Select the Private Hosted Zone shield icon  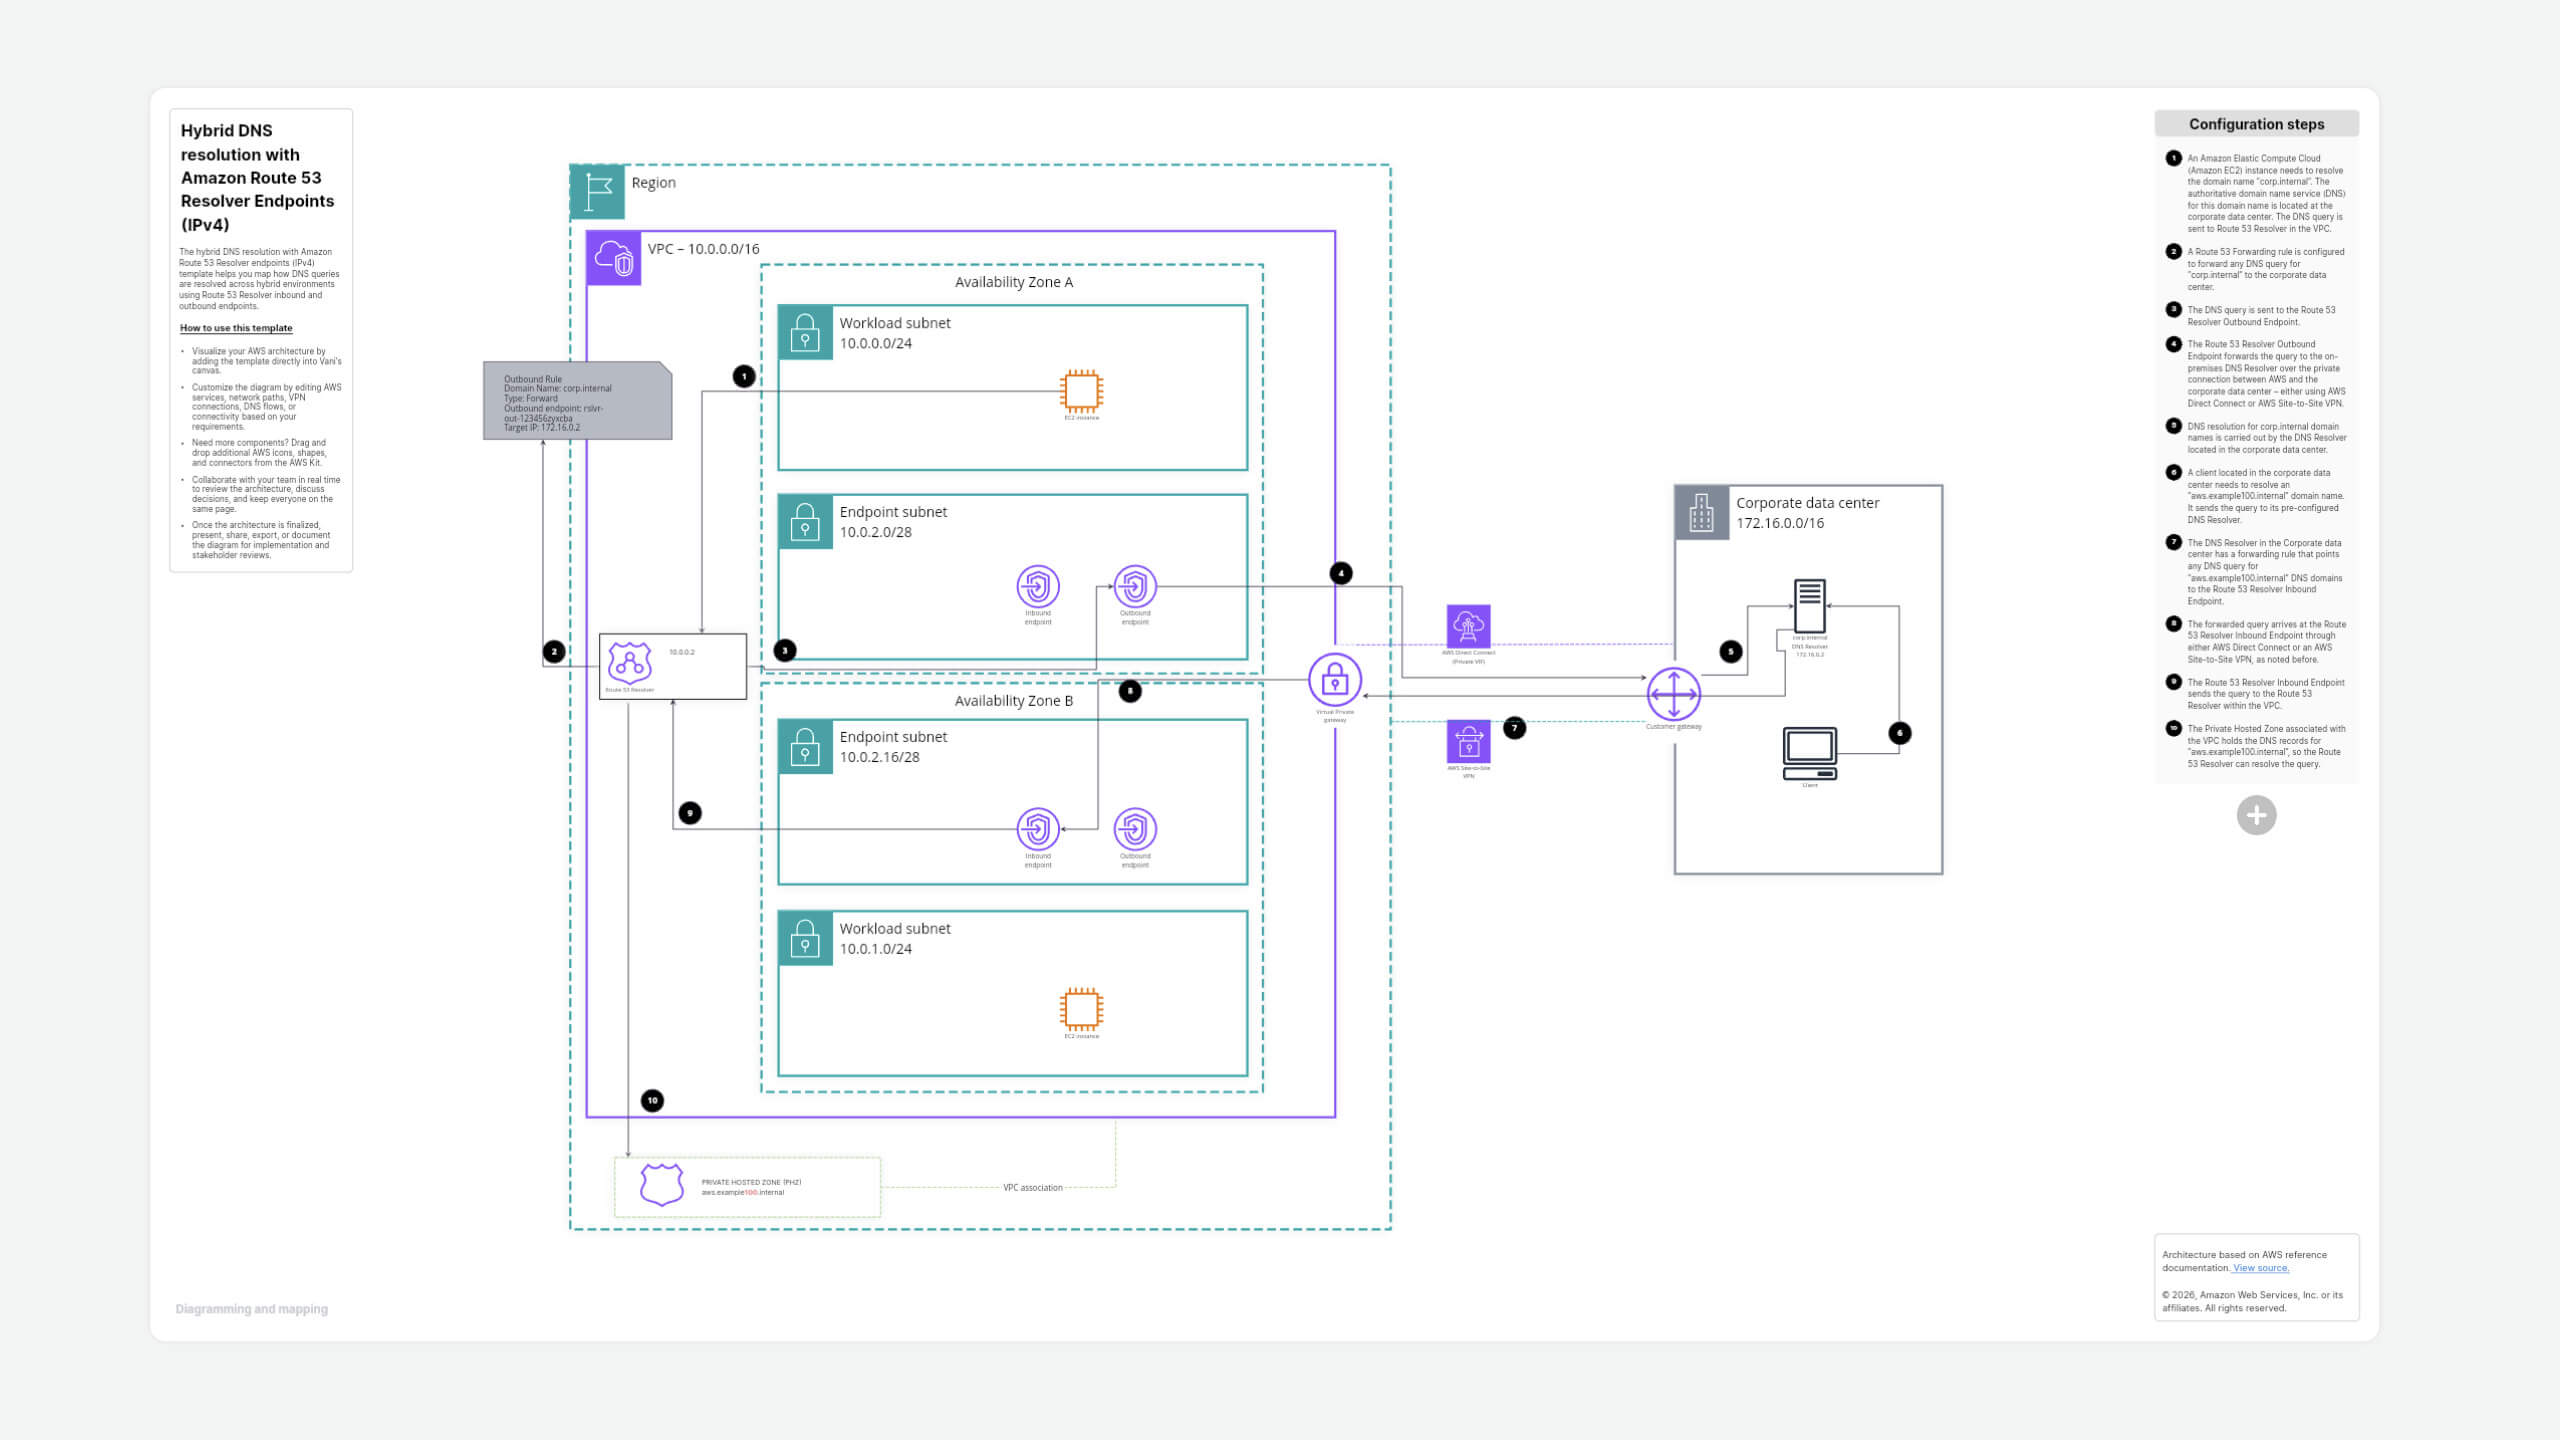tap(661, 1185)
